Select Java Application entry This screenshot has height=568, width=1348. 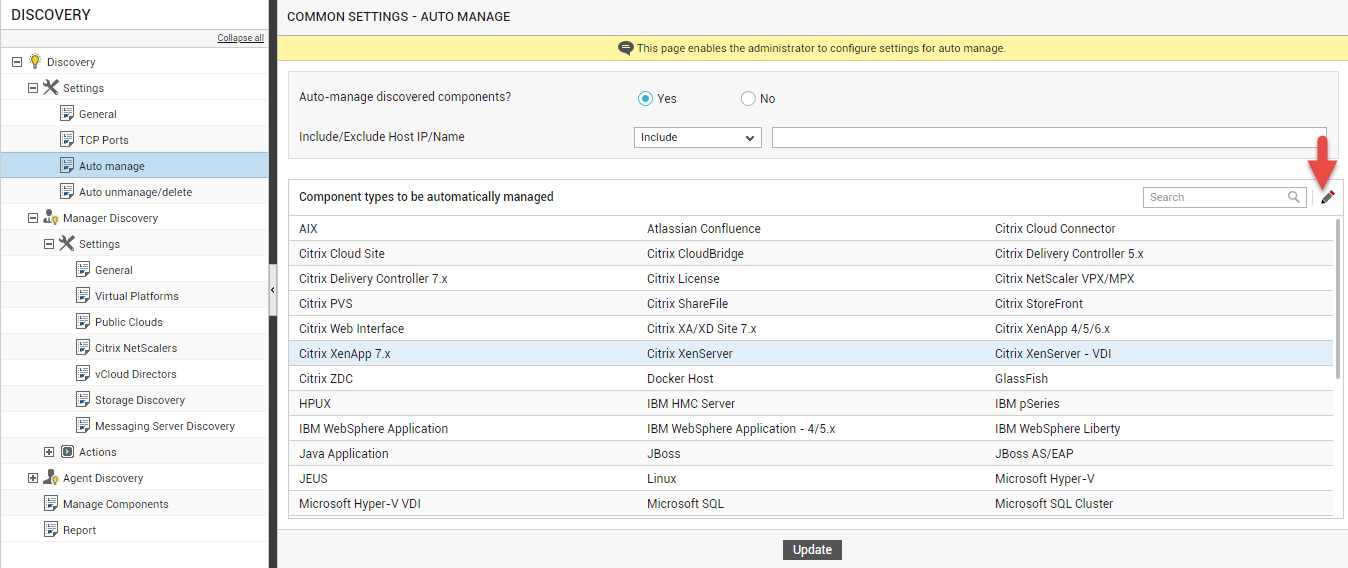point(345,454)
